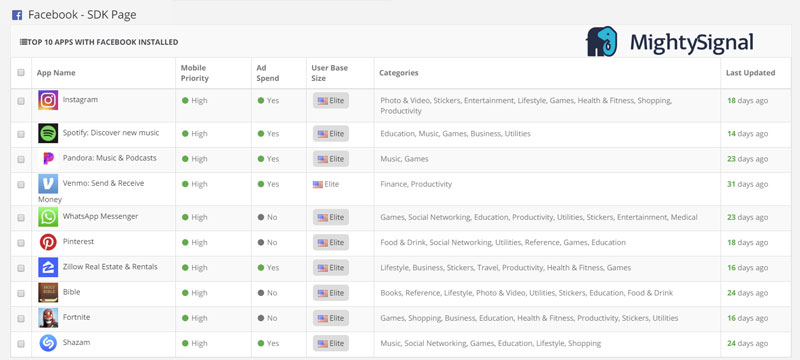
Task: Open the Bible app name link
Action: tap(71, 292)
